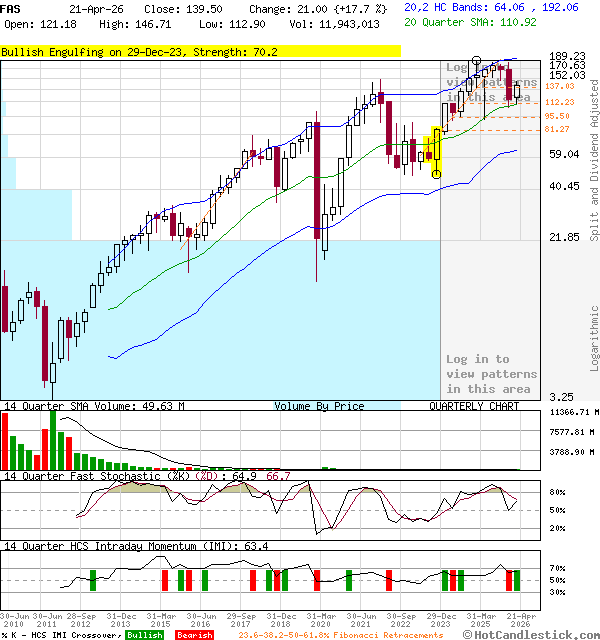Click the latest candlestick on the right

517,91
